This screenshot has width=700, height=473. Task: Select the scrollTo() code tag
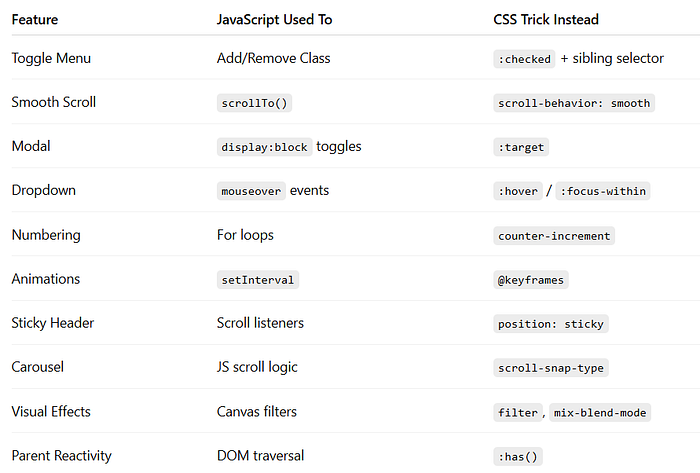click(254, 103)
